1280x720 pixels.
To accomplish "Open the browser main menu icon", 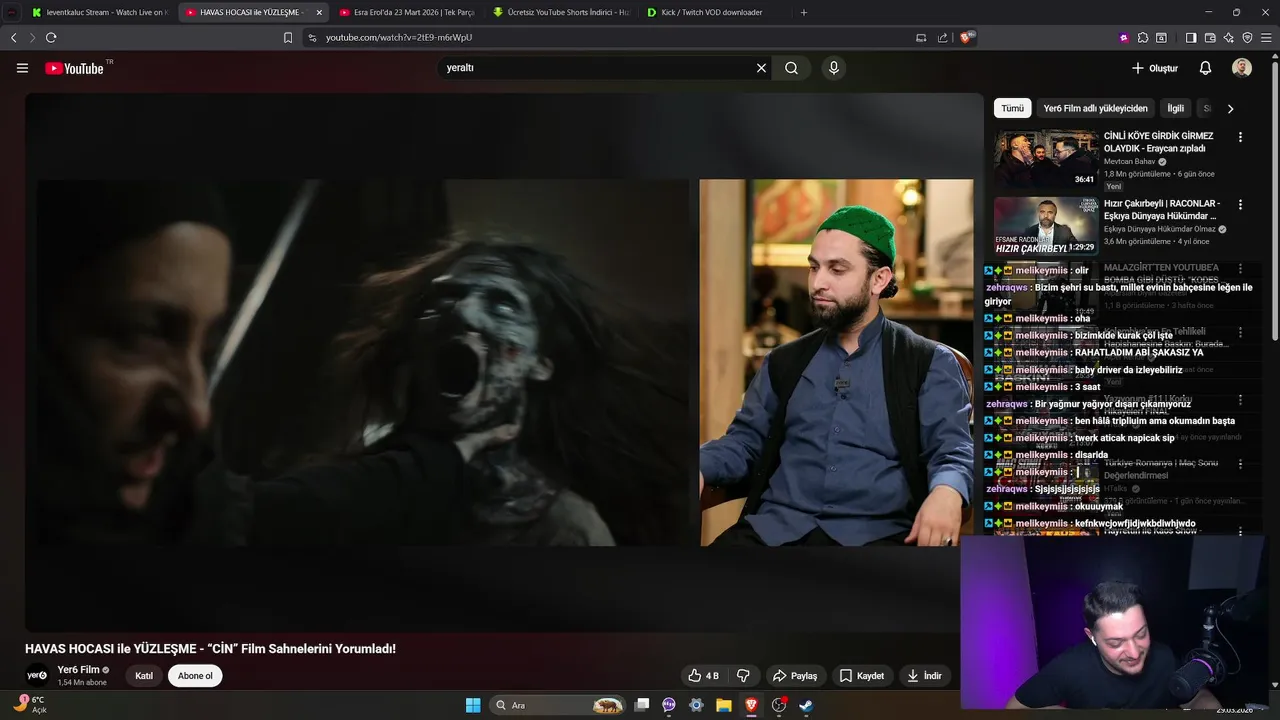I will pos(1266,37).
